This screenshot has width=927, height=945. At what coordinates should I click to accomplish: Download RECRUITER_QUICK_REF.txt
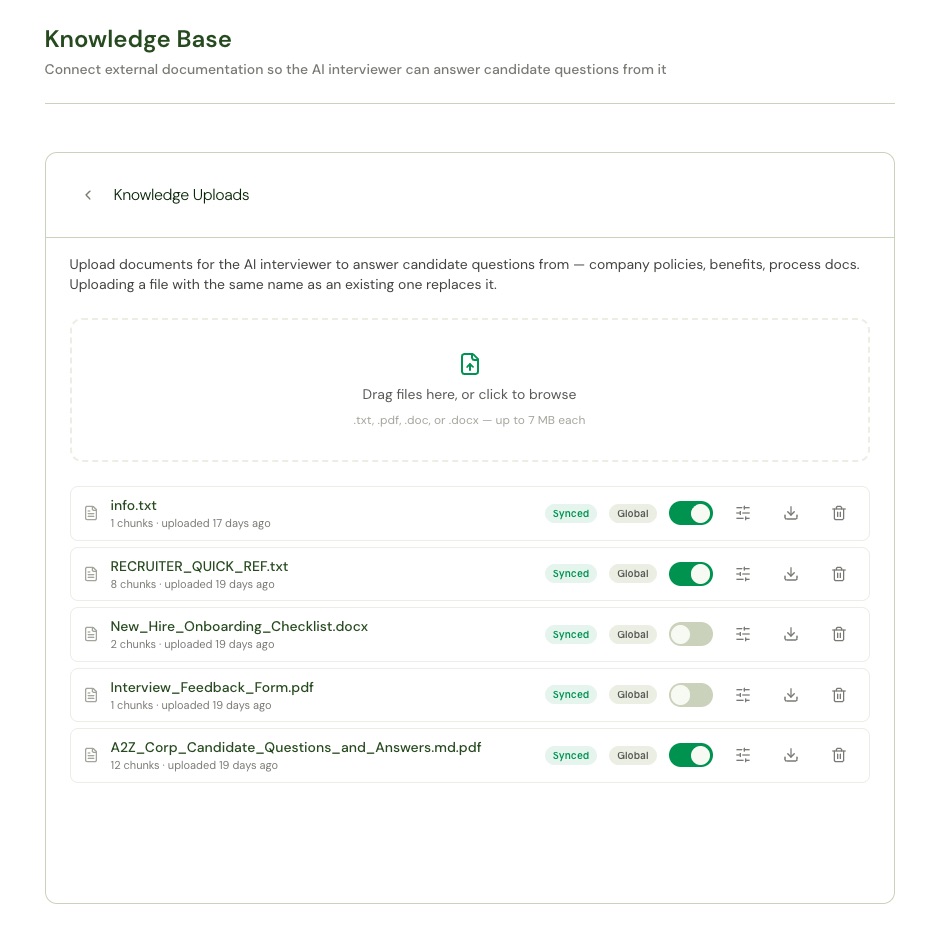[x=791, y=574]
